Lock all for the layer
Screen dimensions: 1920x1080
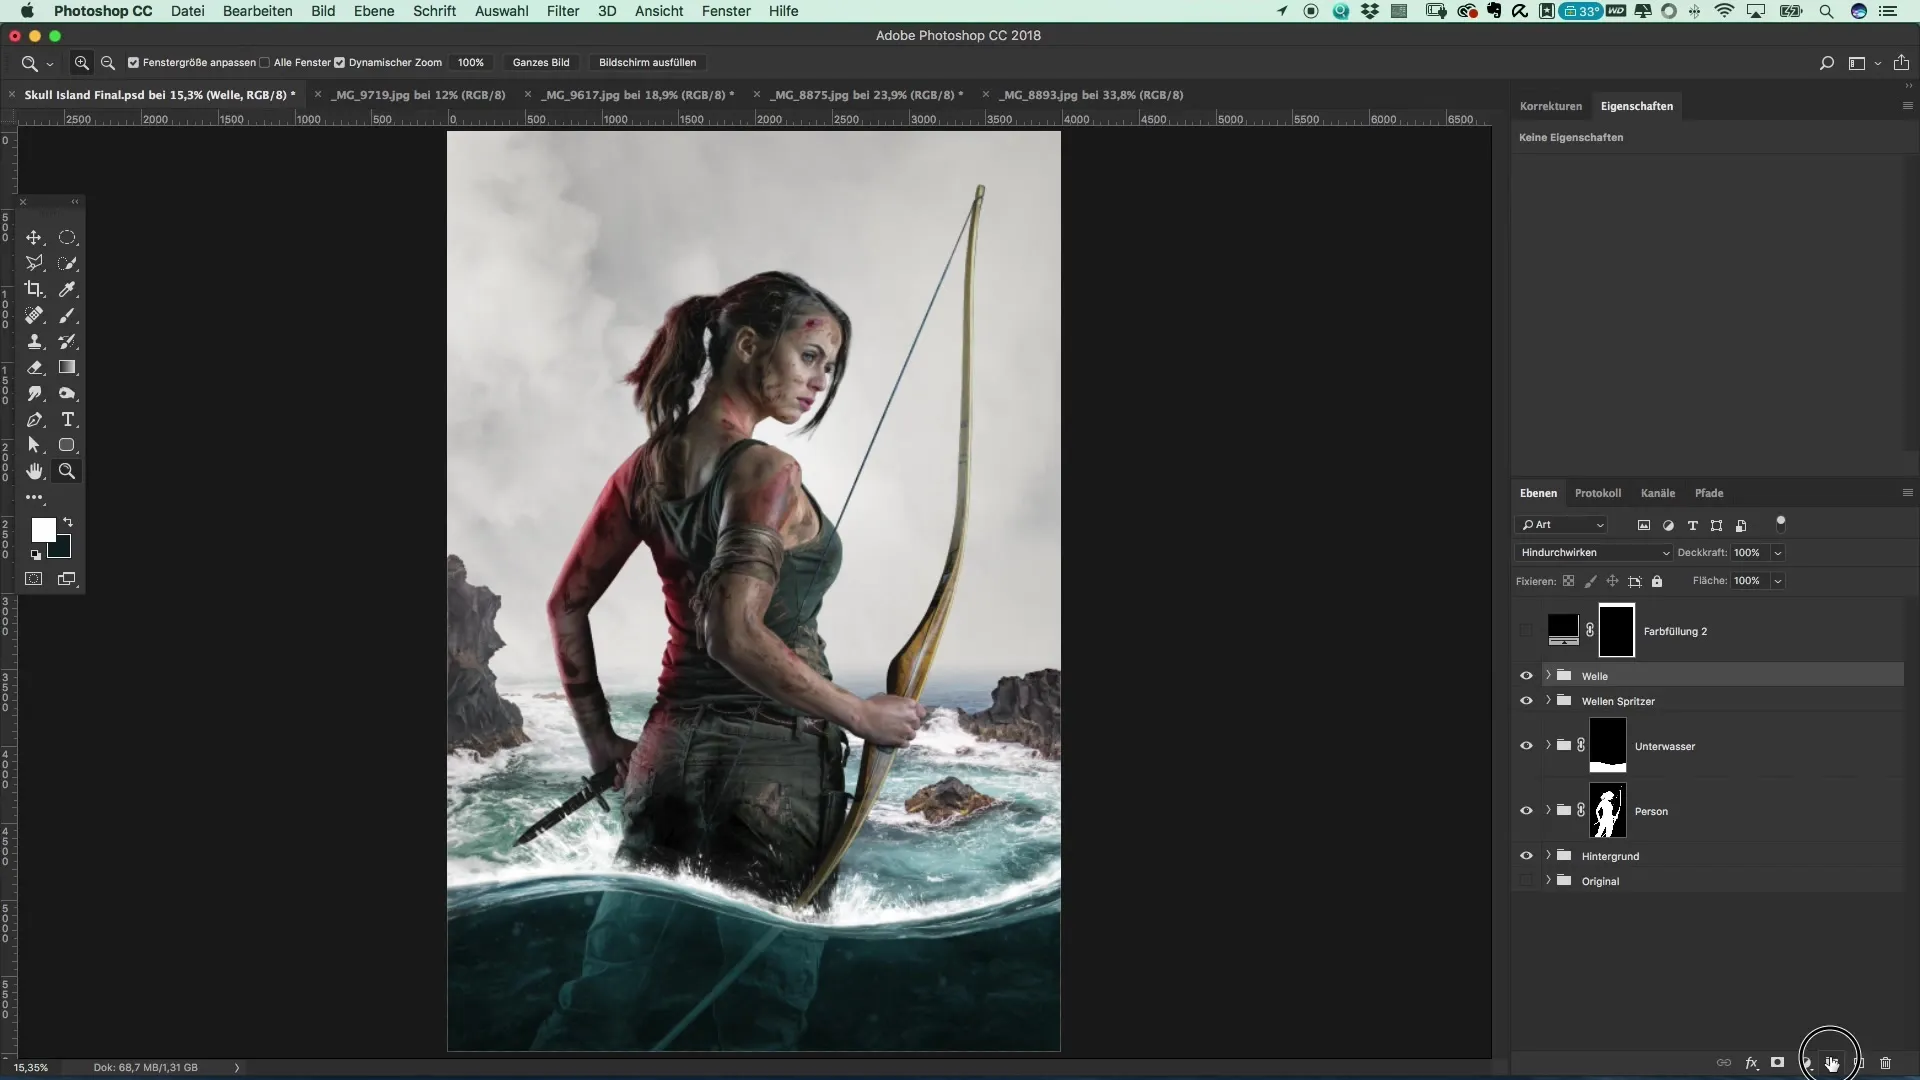pyautogui.click(x=1657, y=581)
